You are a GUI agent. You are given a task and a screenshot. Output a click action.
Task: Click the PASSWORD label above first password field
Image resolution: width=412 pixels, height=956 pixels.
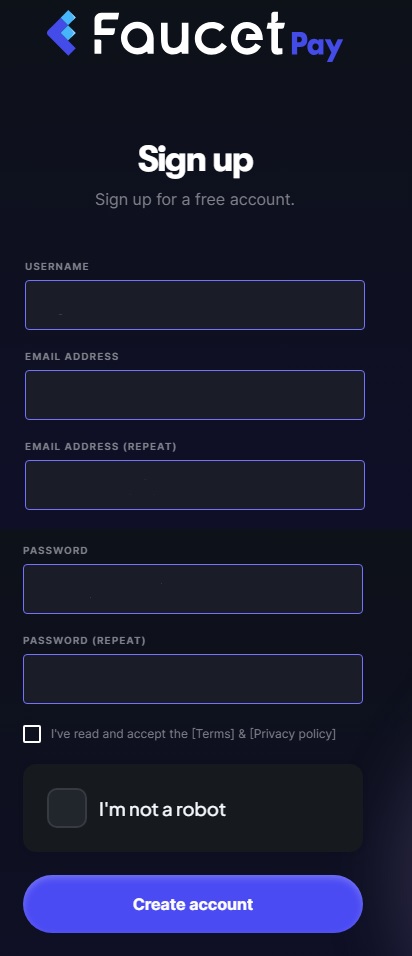coord(55,551)
